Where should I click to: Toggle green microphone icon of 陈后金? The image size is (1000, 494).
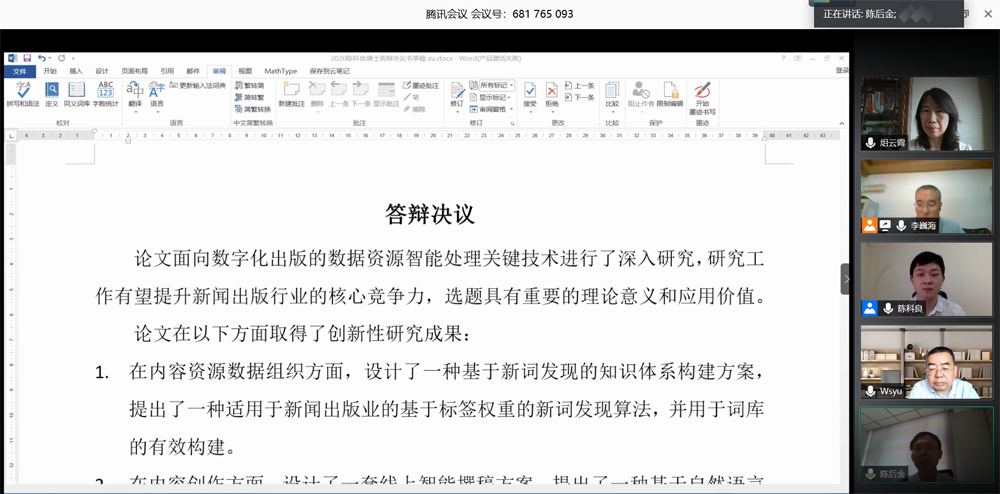point(870,474)
